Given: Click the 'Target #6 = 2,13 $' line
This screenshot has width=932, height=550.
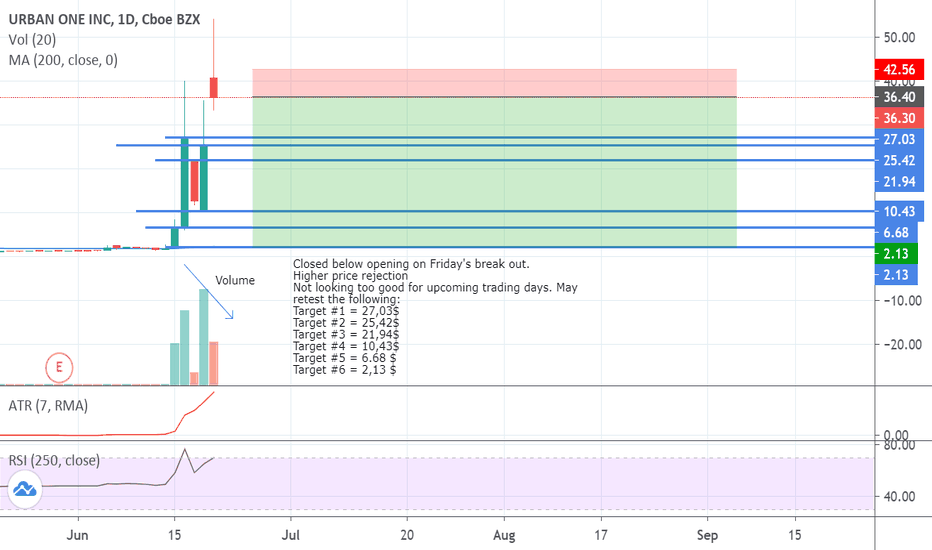Looking at the screenshot, I should [x=345, y=370].
